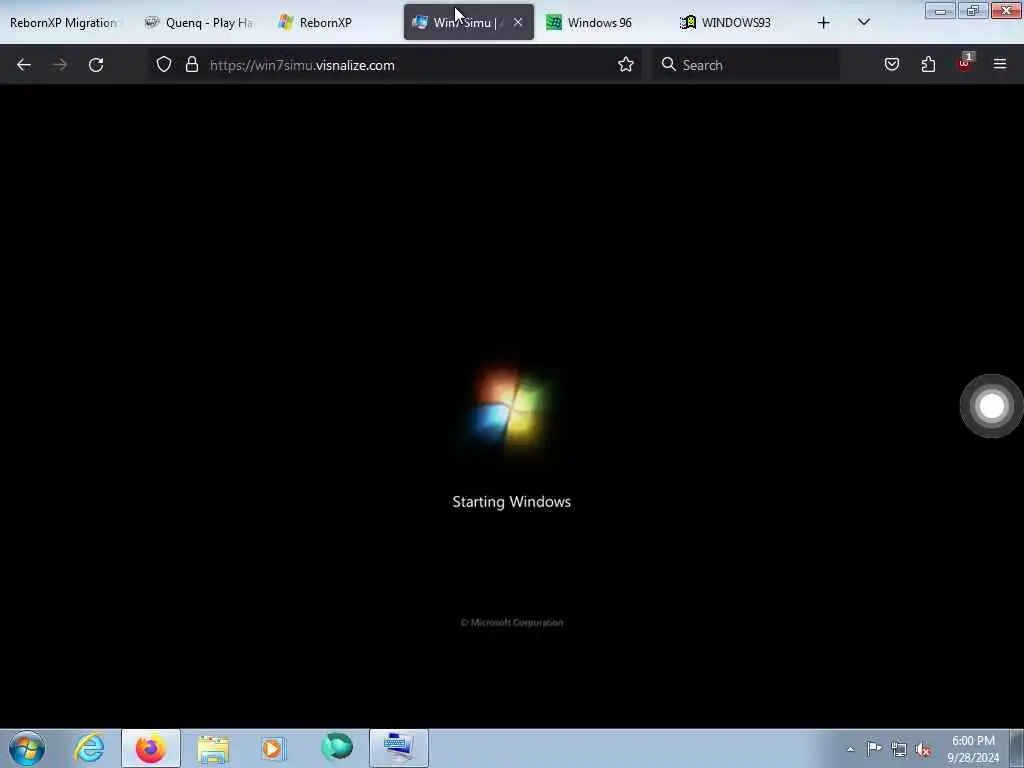
Task: Click the muted volume tray icon
Action: tap(923, 750)
